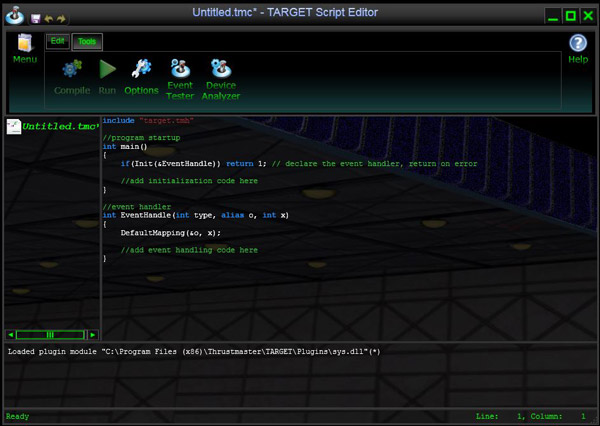This screenshot has height=426, width=600.
Task: Click the 'Loaded plugin module' output message
Action: [194, 352]
